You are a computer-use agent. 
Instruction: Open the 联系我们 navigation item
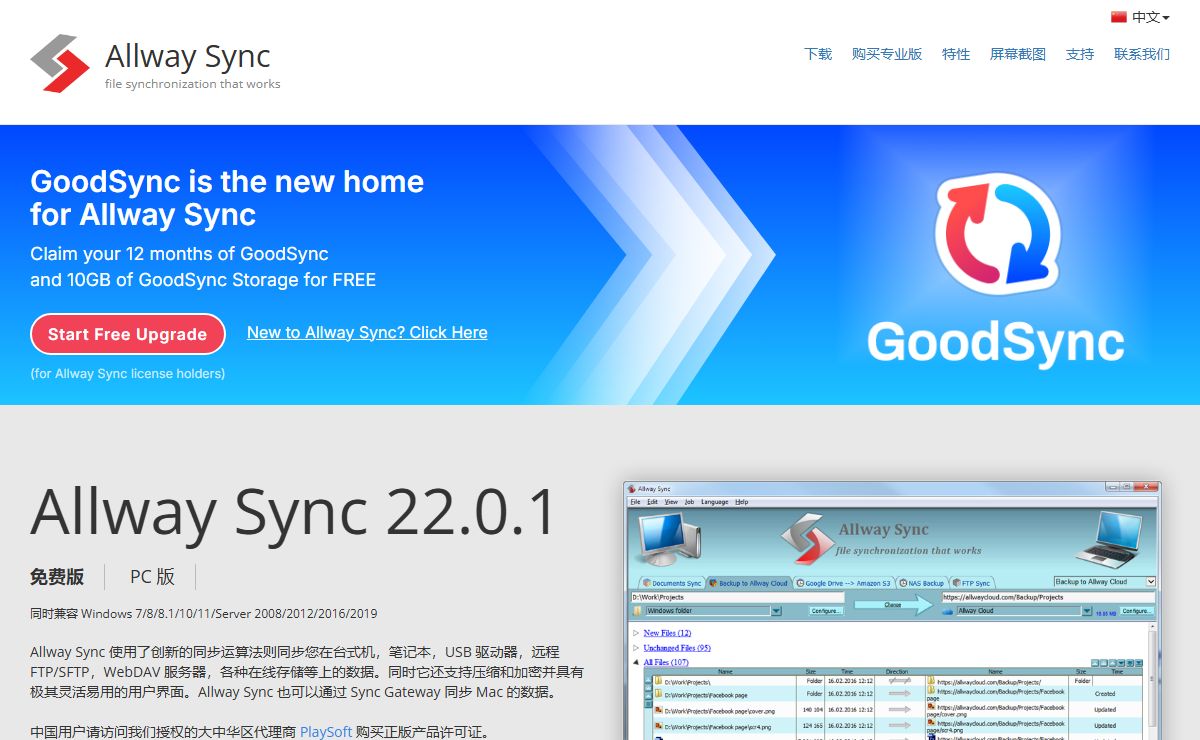(x=1142, y=54)
